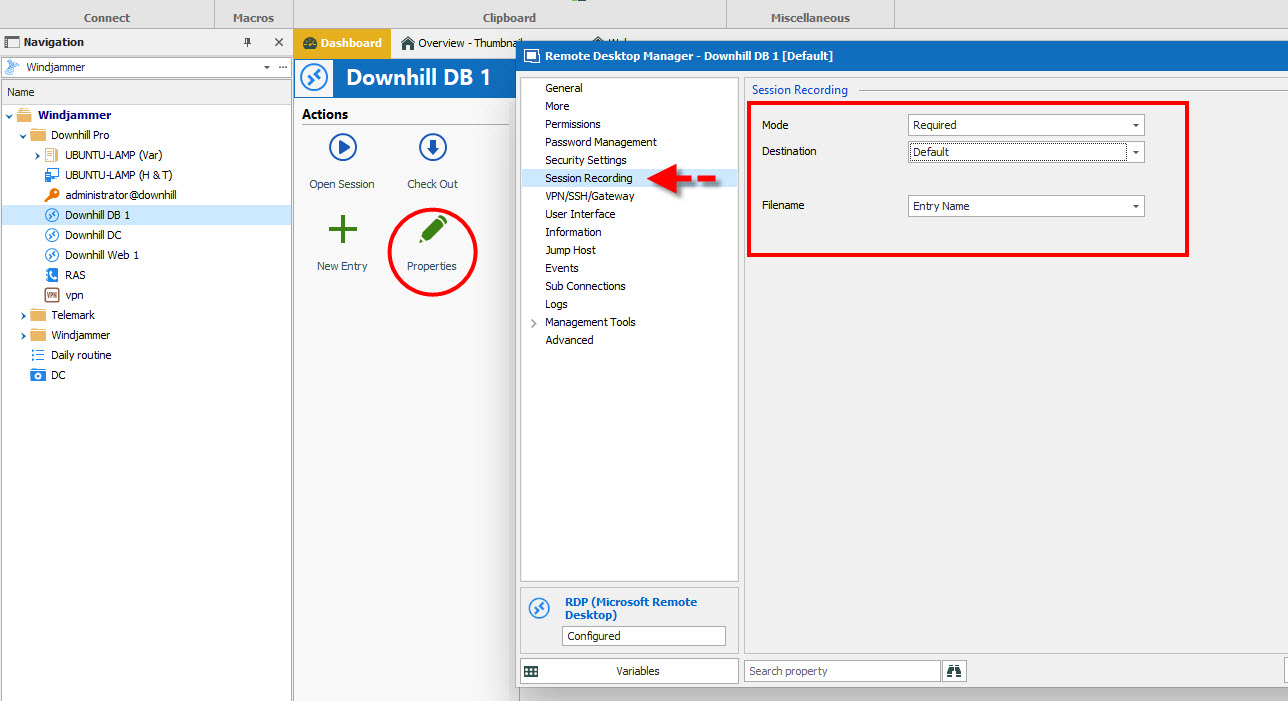
Task: Select the vpn entry in tree
Action: point(74,295)
